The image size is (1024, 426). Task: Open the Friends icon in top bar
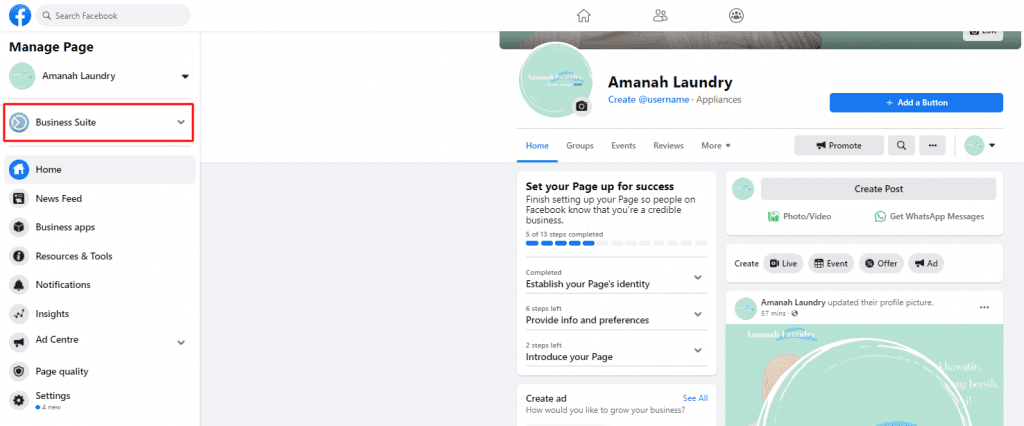660,16
